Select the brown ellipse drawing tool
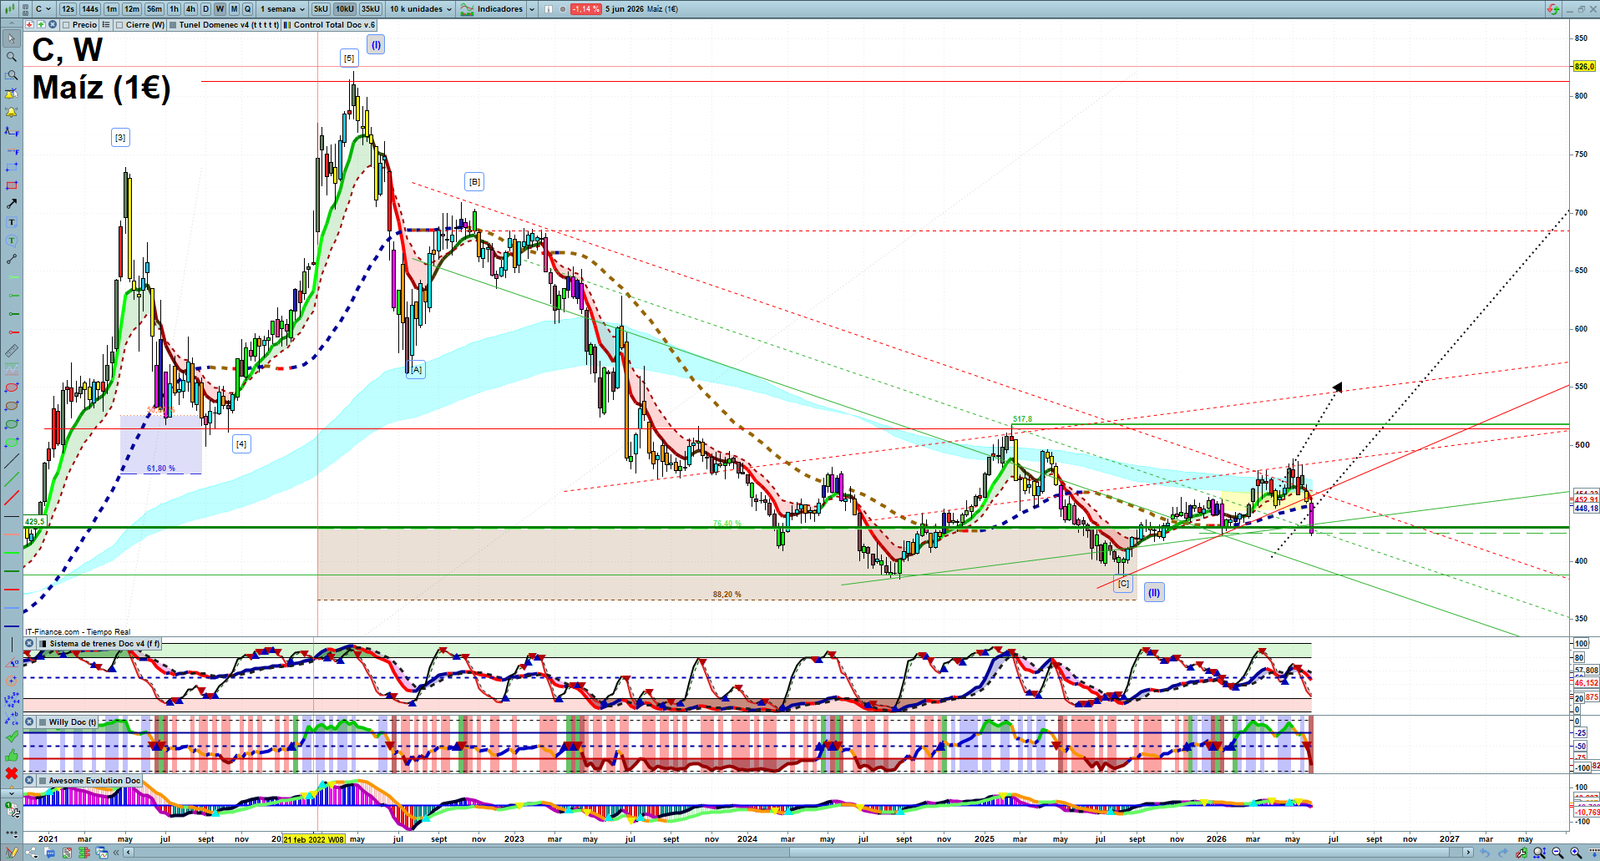 (11, 406)
